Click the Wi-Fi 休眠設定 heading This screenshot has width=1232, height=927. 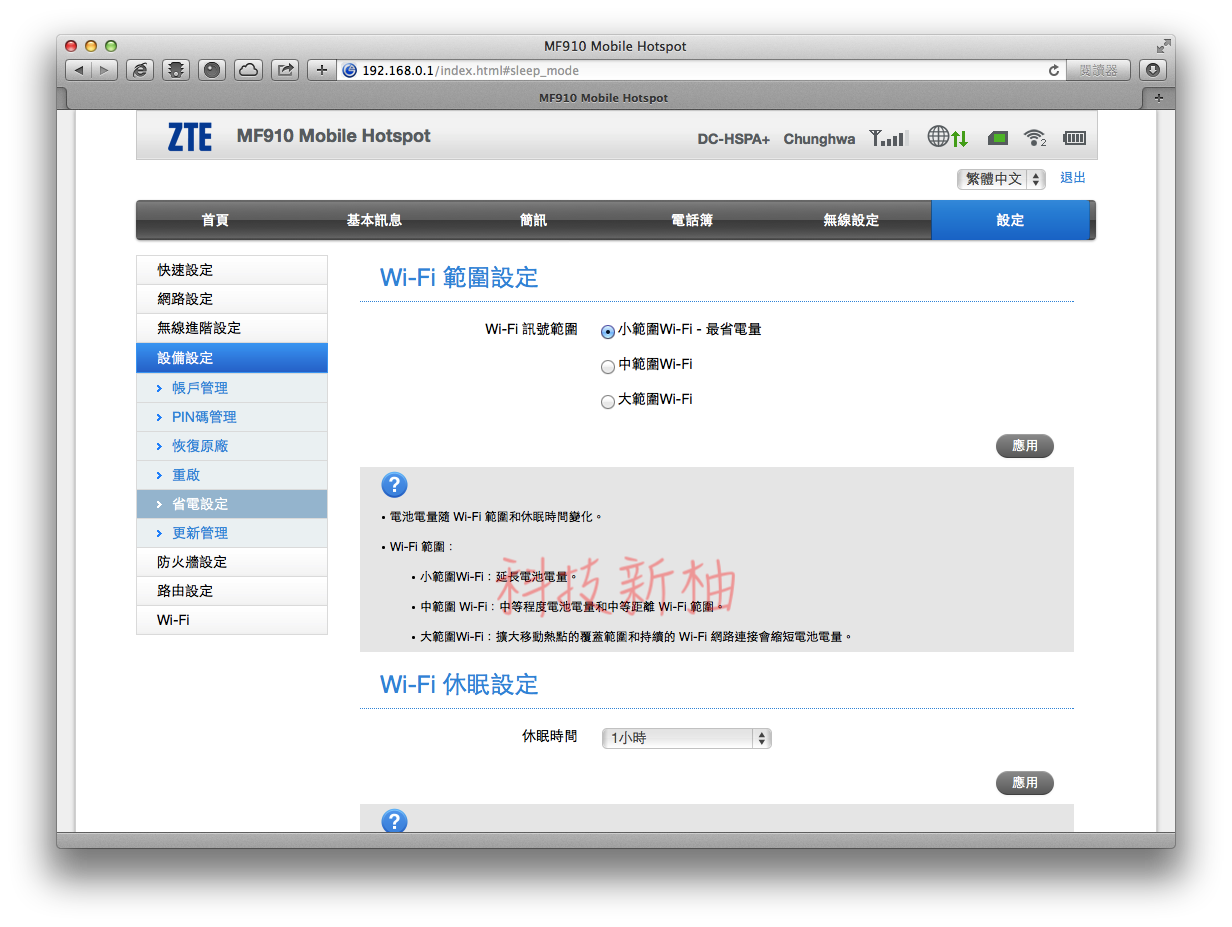[459, 685]
